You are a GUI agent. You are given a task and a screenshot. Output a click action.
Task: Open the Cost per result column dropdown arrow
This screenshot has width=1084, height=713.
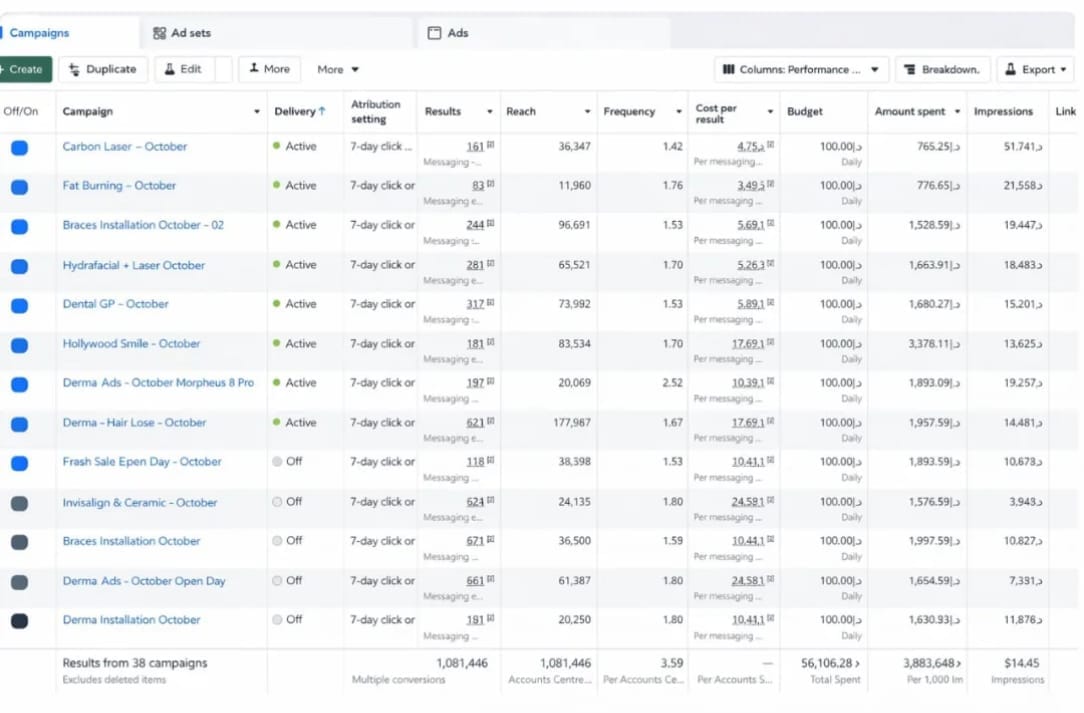click(x=769, y=111)
